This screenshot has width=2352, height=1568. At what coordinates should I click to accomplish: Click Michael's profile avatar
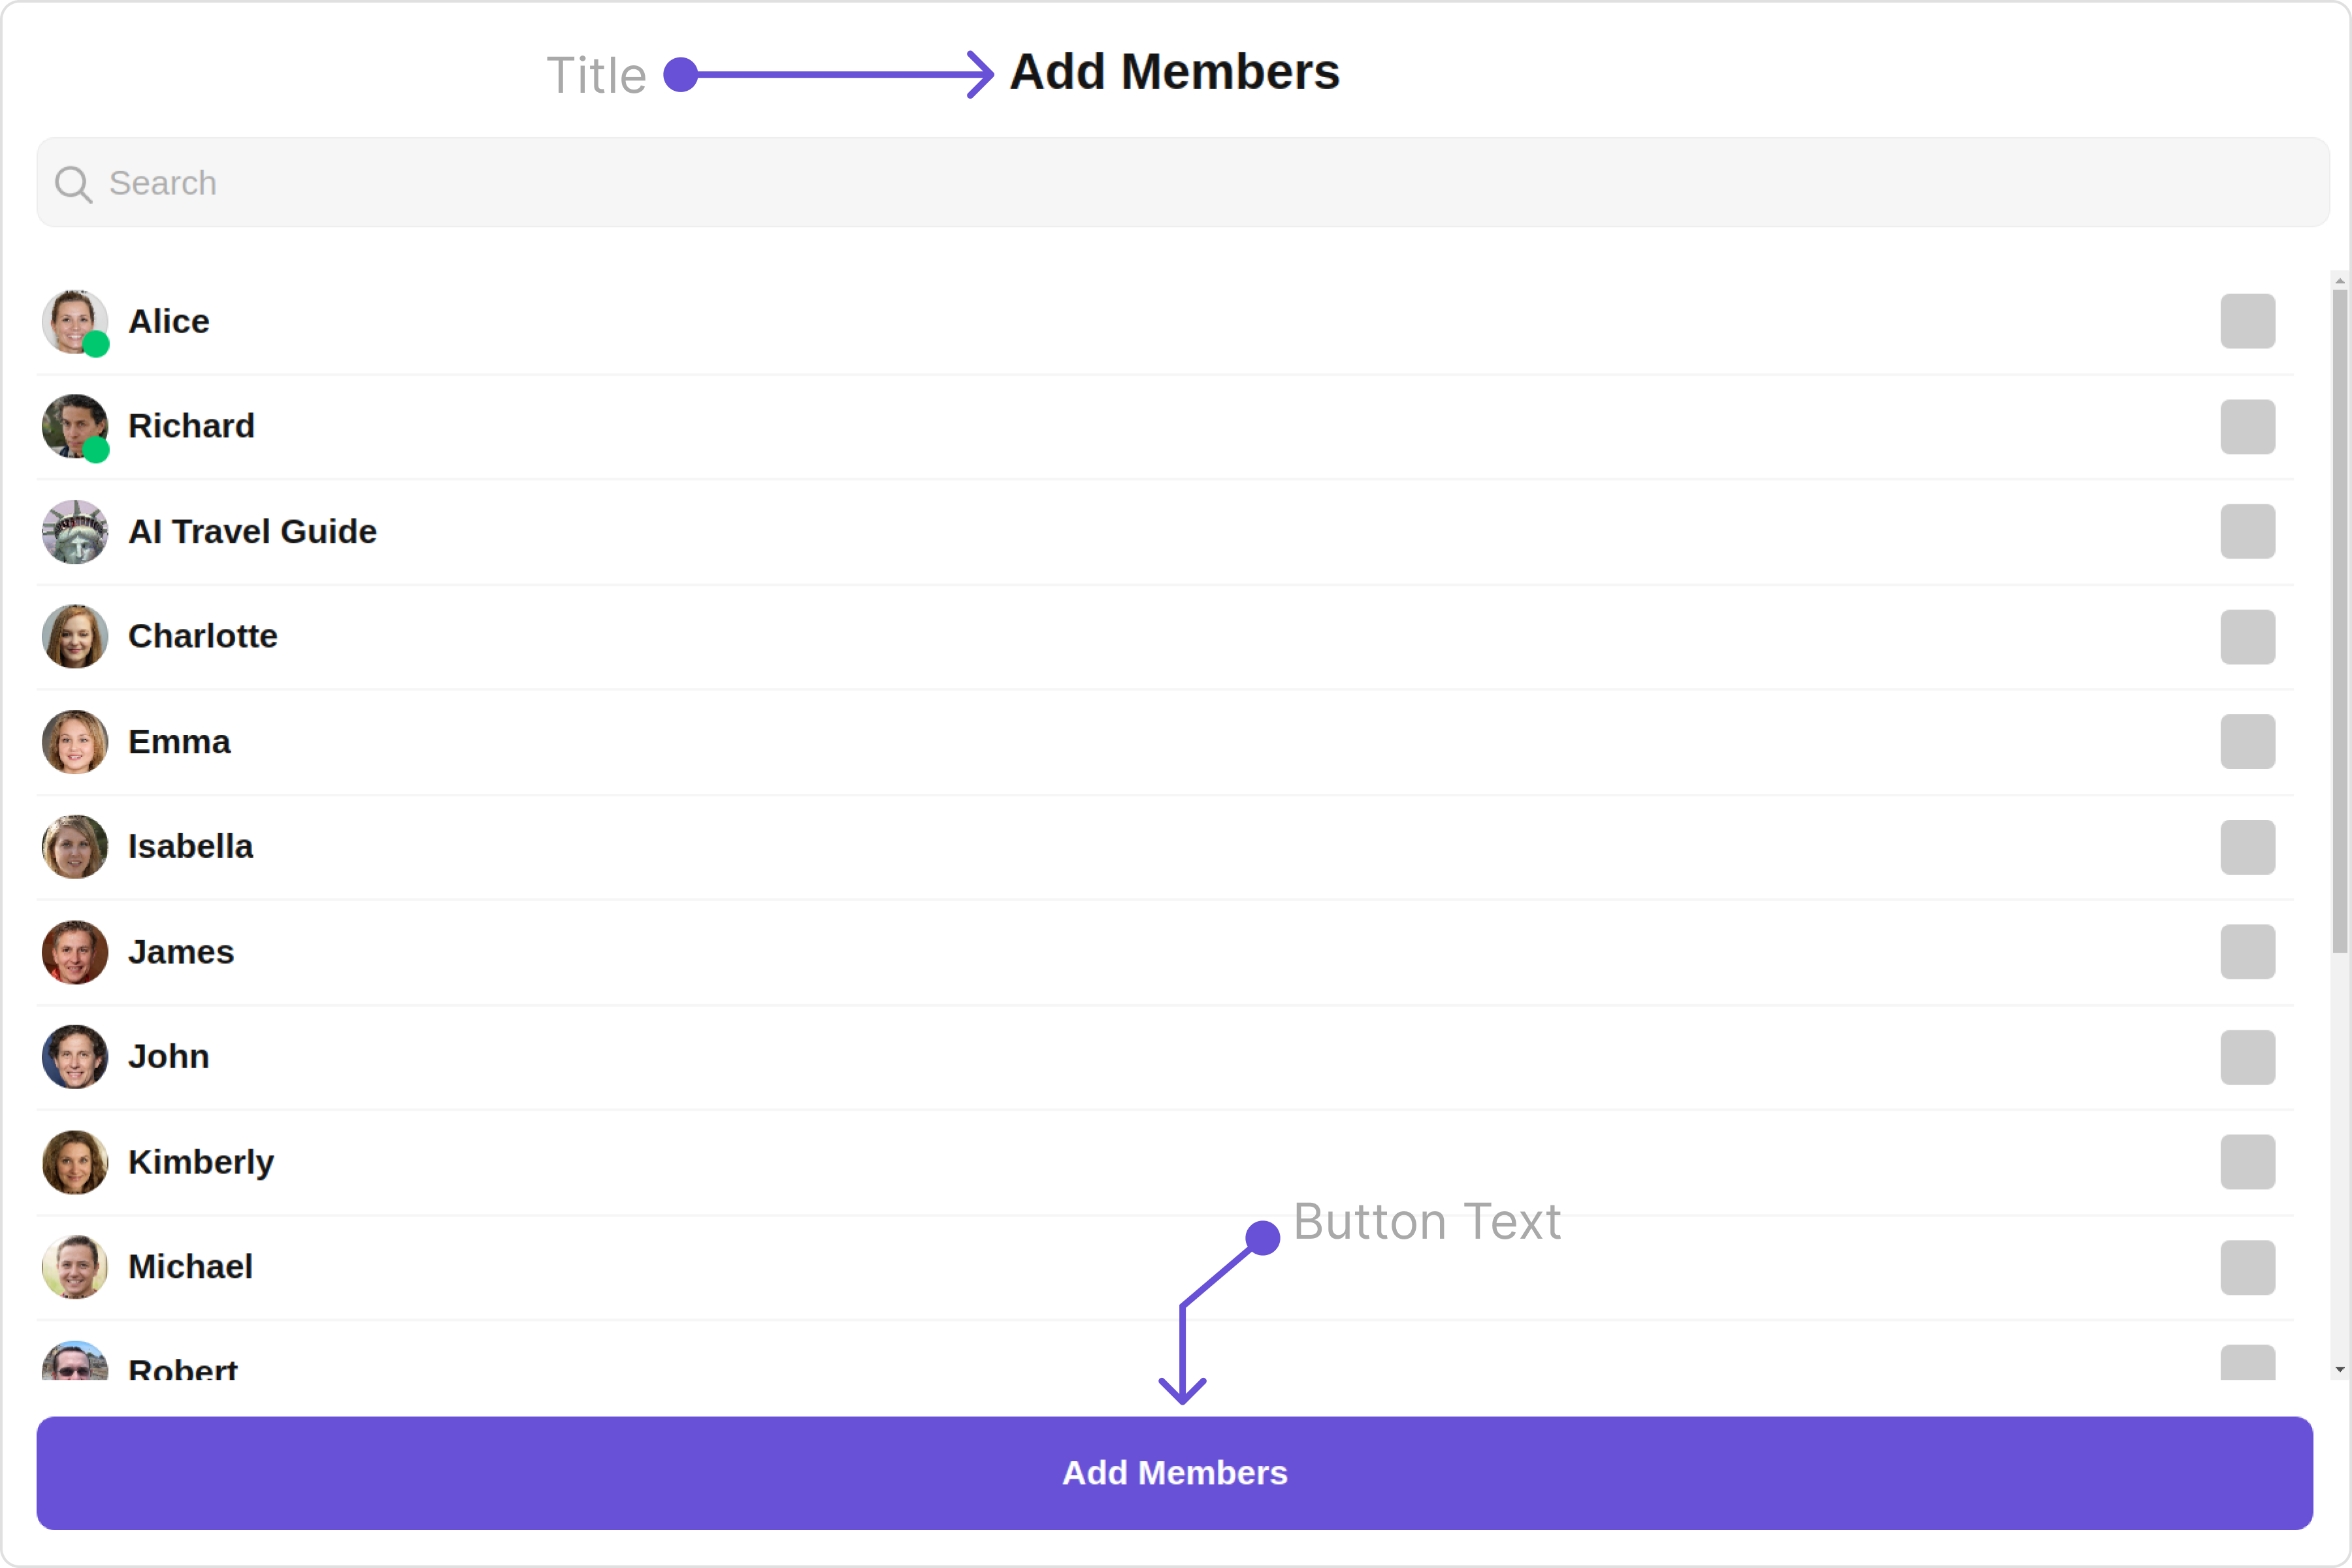point(75,1267)
